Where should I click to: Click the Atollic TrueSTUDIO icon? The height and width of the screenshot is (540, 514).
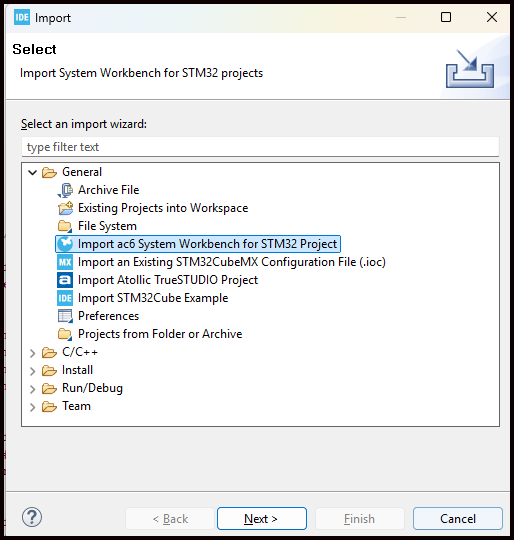[65, 280]
